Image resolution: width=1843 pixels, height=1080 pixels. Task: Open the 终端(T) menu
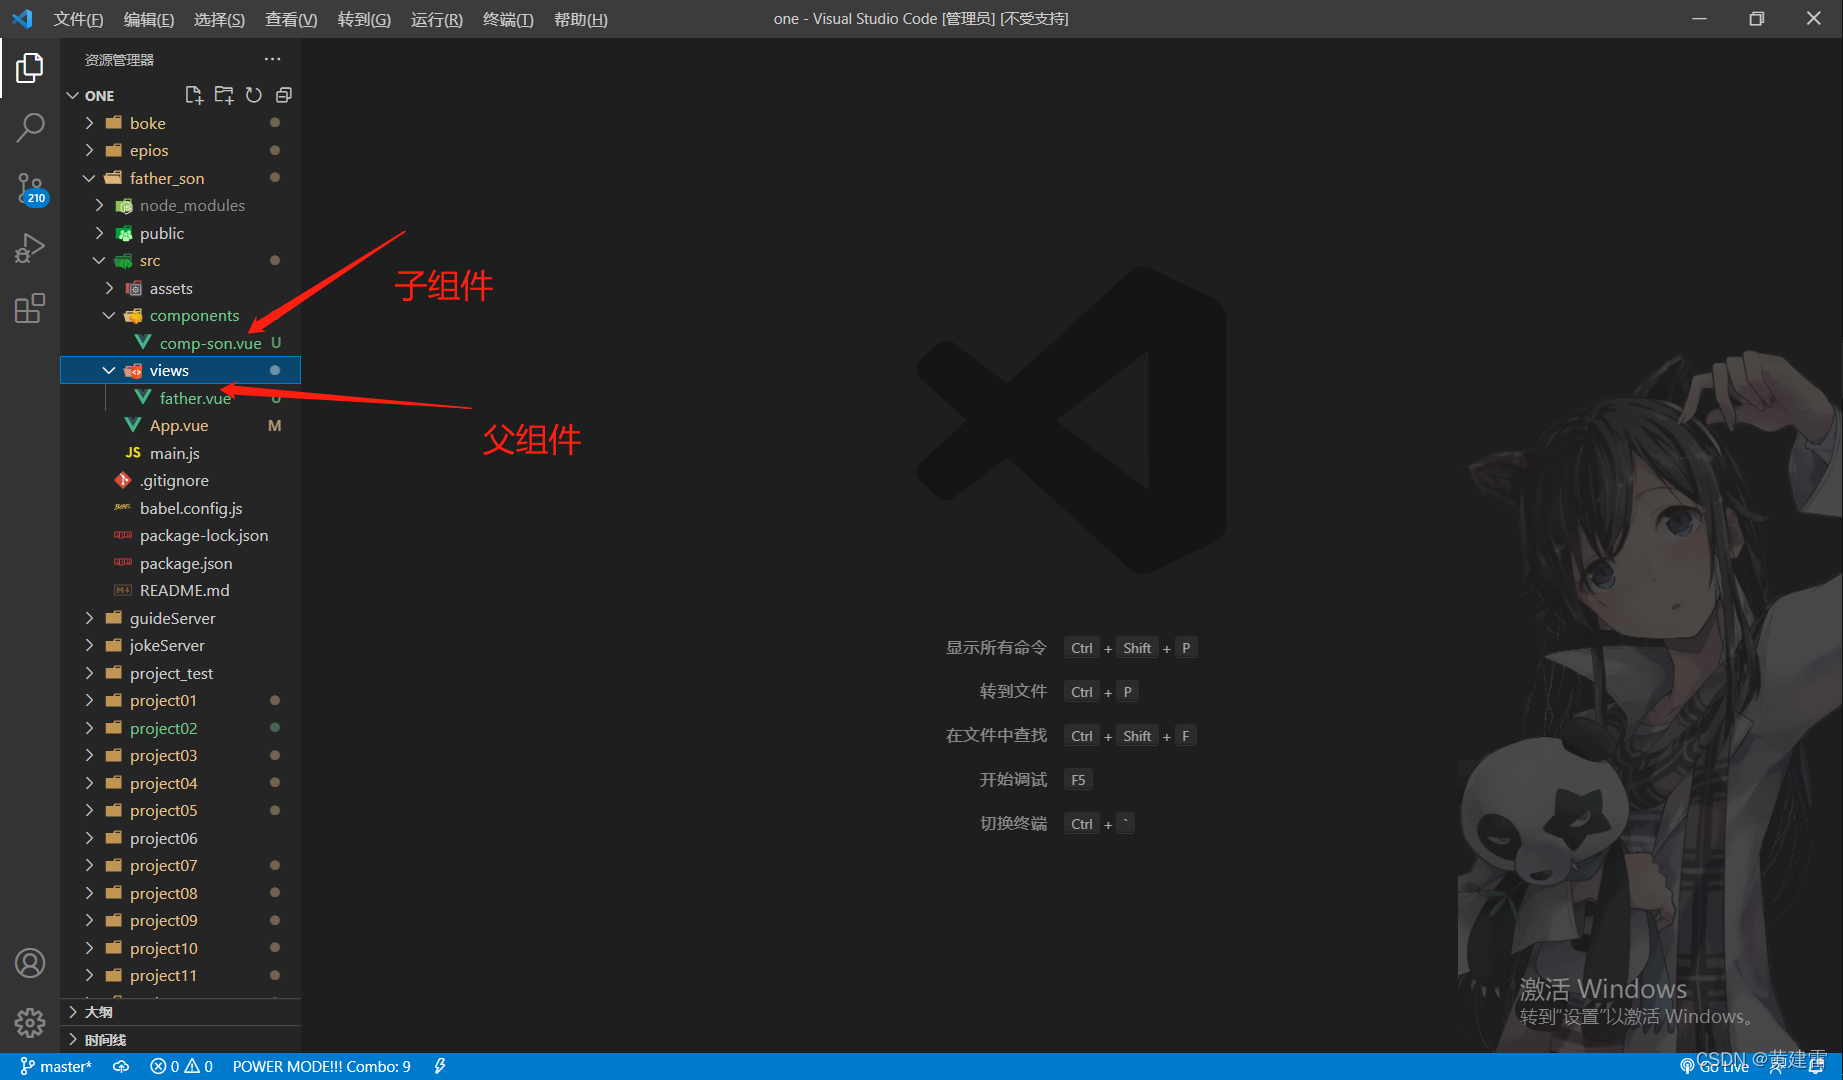(x=508, y=19)
